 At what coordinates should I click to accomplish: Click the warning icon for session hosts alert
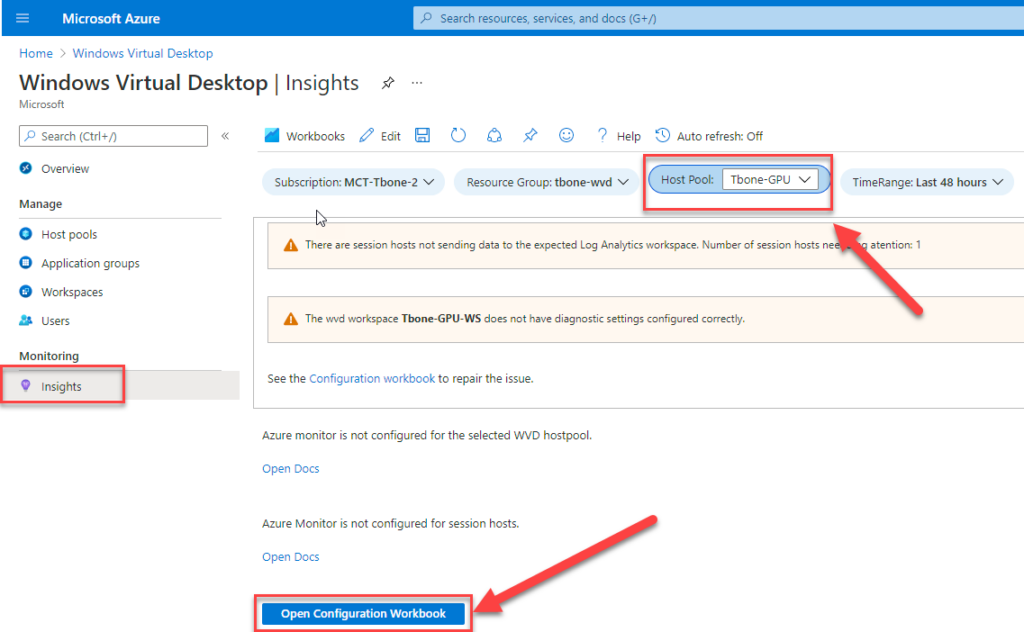(x=291, y=245)
